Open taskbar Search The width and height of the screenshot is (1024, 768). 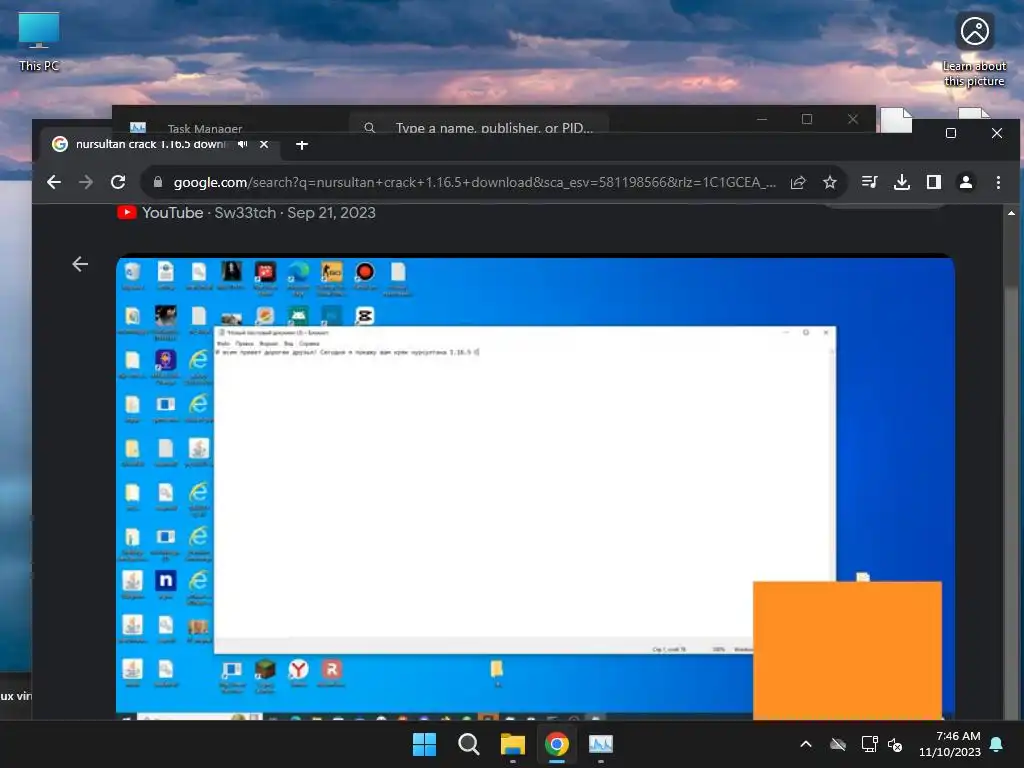[468, 744]
